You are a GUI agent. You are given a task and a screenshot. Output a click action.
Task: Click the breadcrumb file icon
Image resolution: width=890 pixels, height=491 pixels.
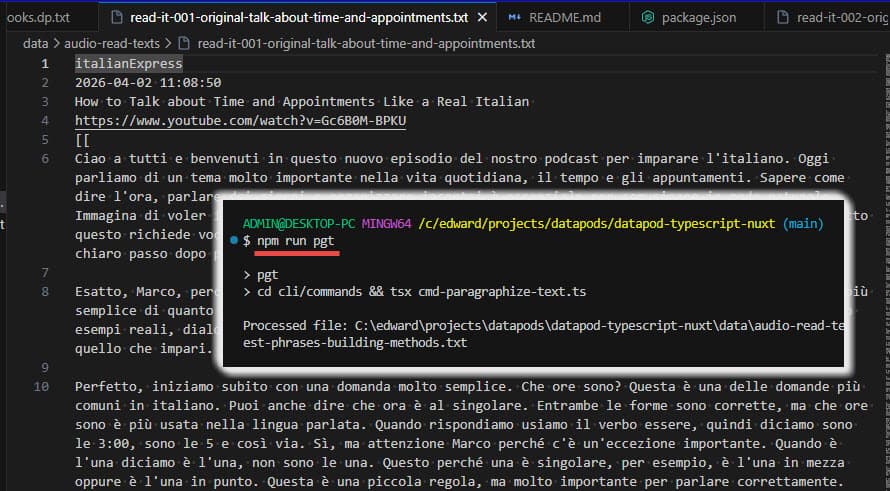tap(184, 43)
